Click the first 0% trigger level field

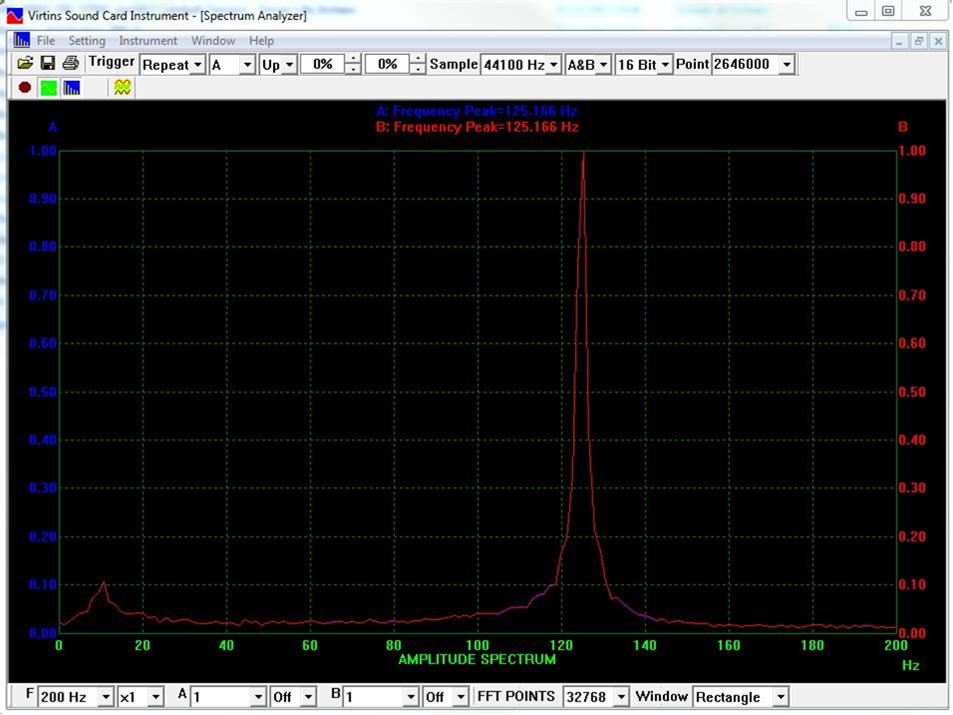323,64
